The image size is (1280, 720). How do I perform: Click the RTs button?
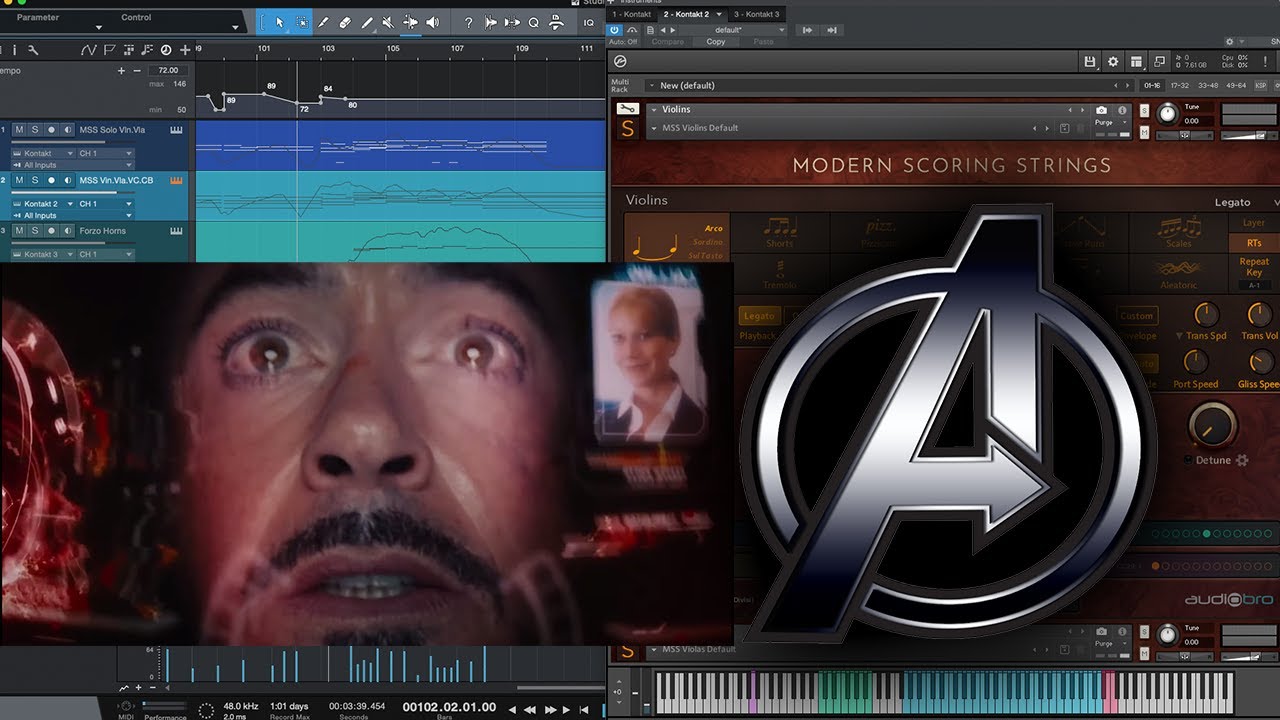[x=1254, y=243]
